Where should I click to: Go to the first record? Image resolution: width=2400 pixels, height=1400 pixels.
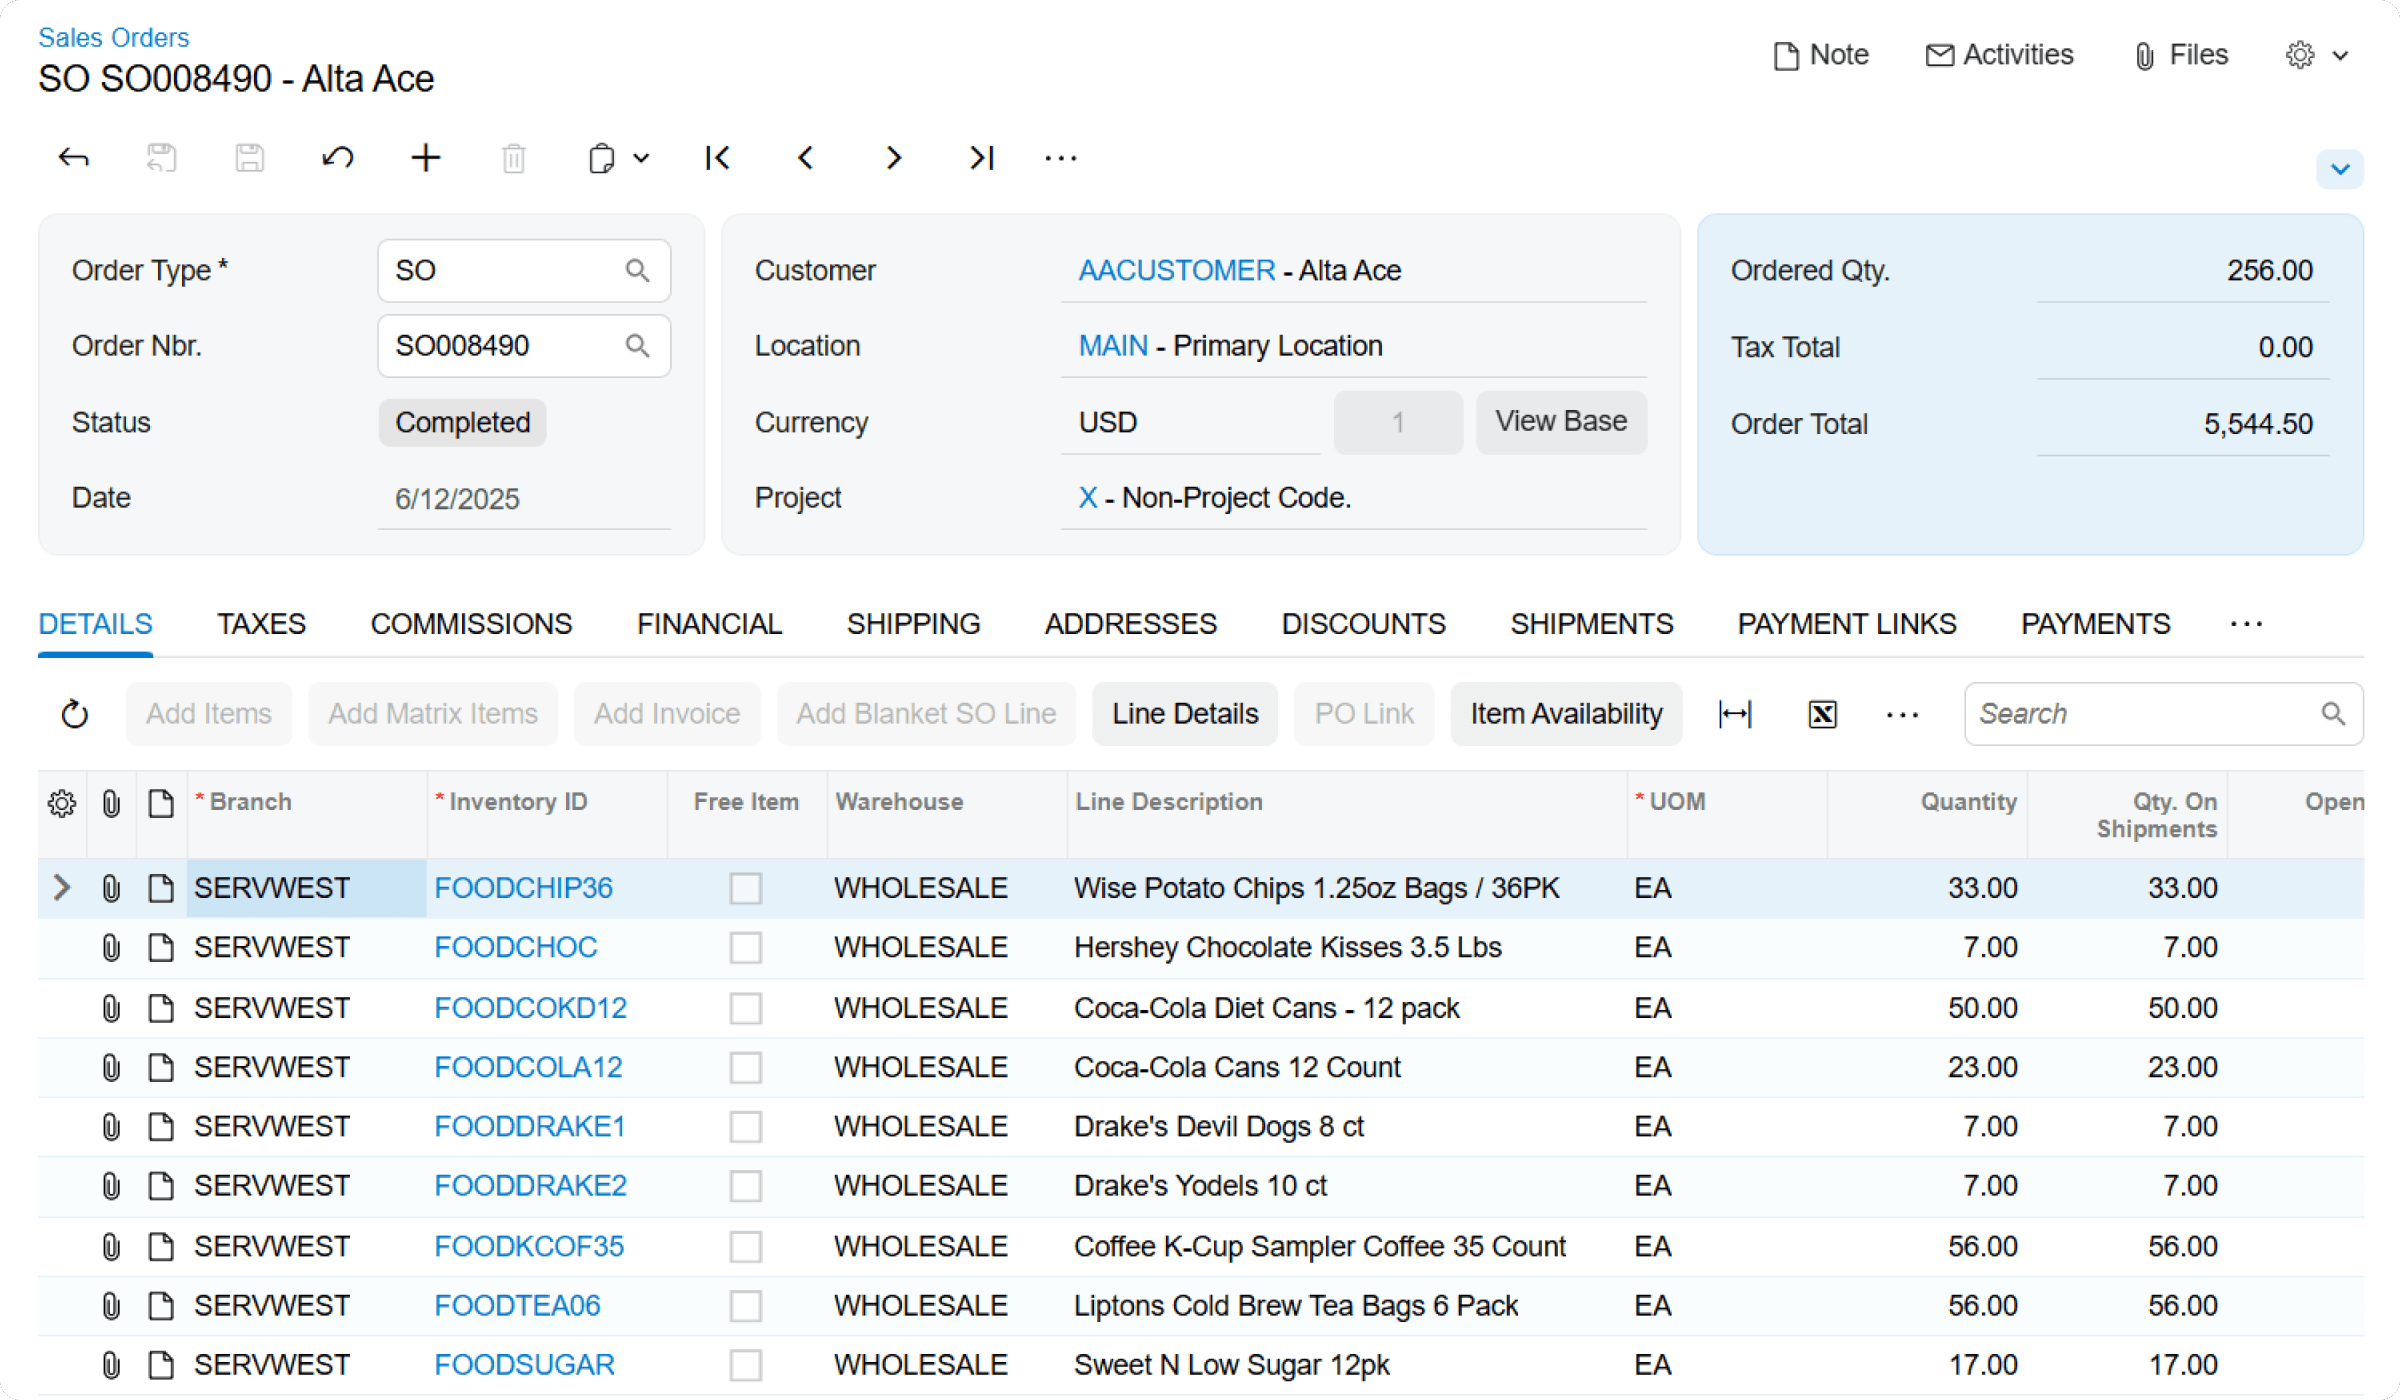point(717,158)
